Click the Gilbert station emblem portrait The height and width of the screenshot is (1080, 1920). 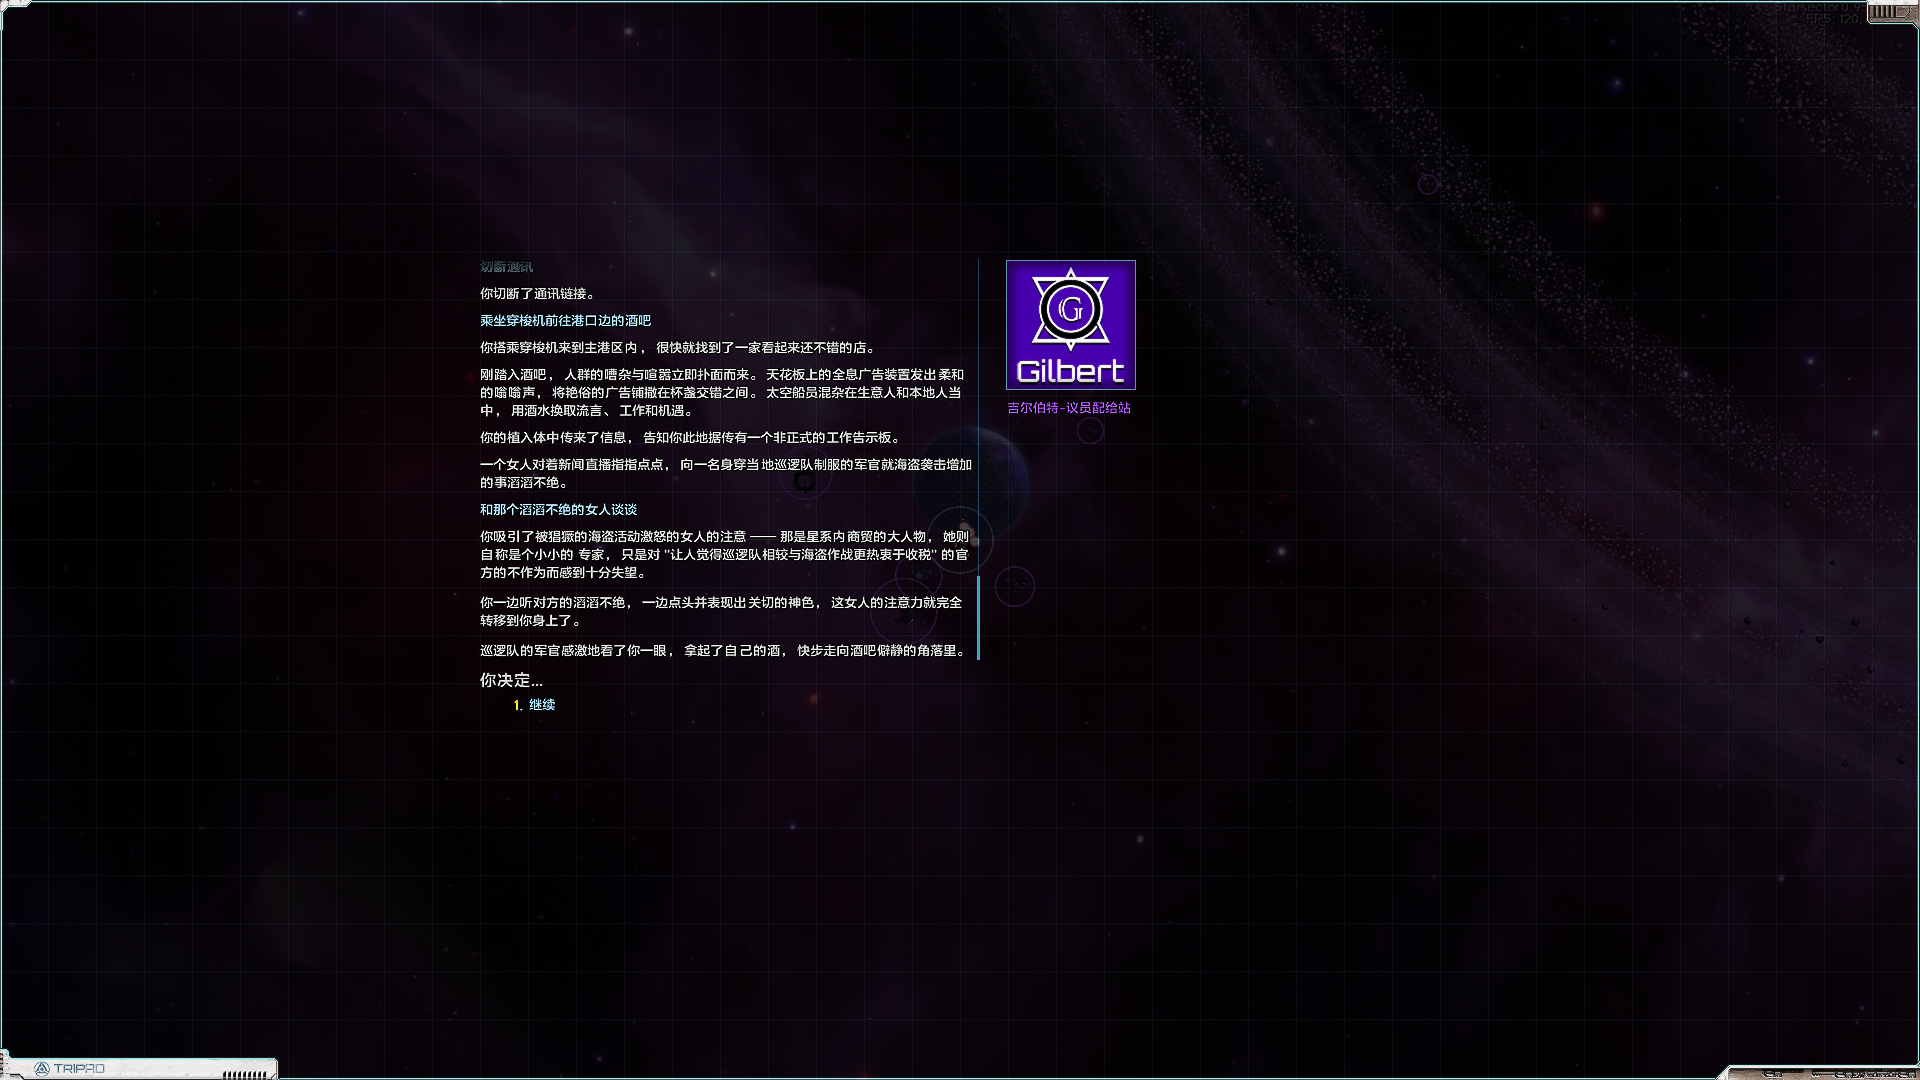coord(1070,324)
